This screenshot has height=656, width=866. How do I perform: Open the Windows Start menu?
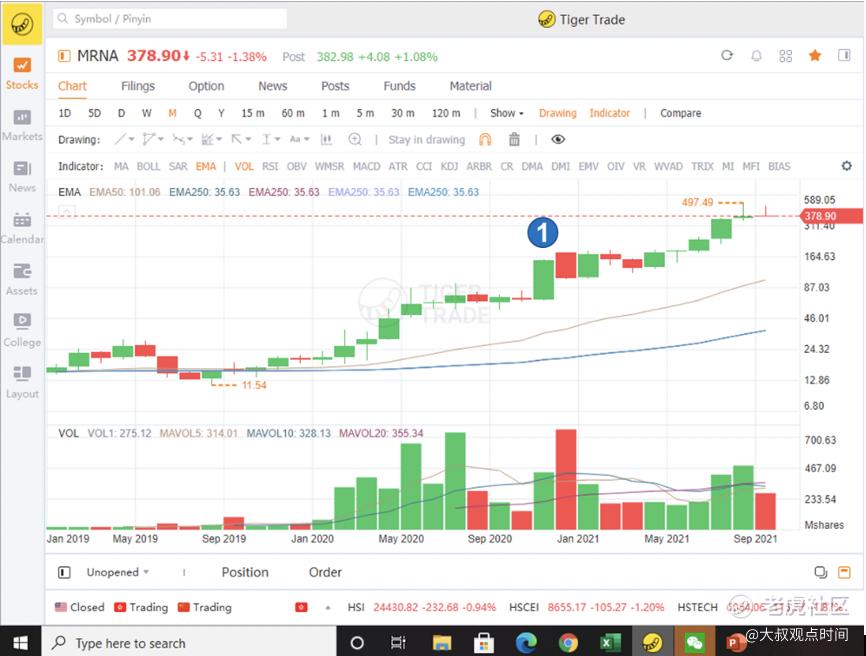pos(20,643)
